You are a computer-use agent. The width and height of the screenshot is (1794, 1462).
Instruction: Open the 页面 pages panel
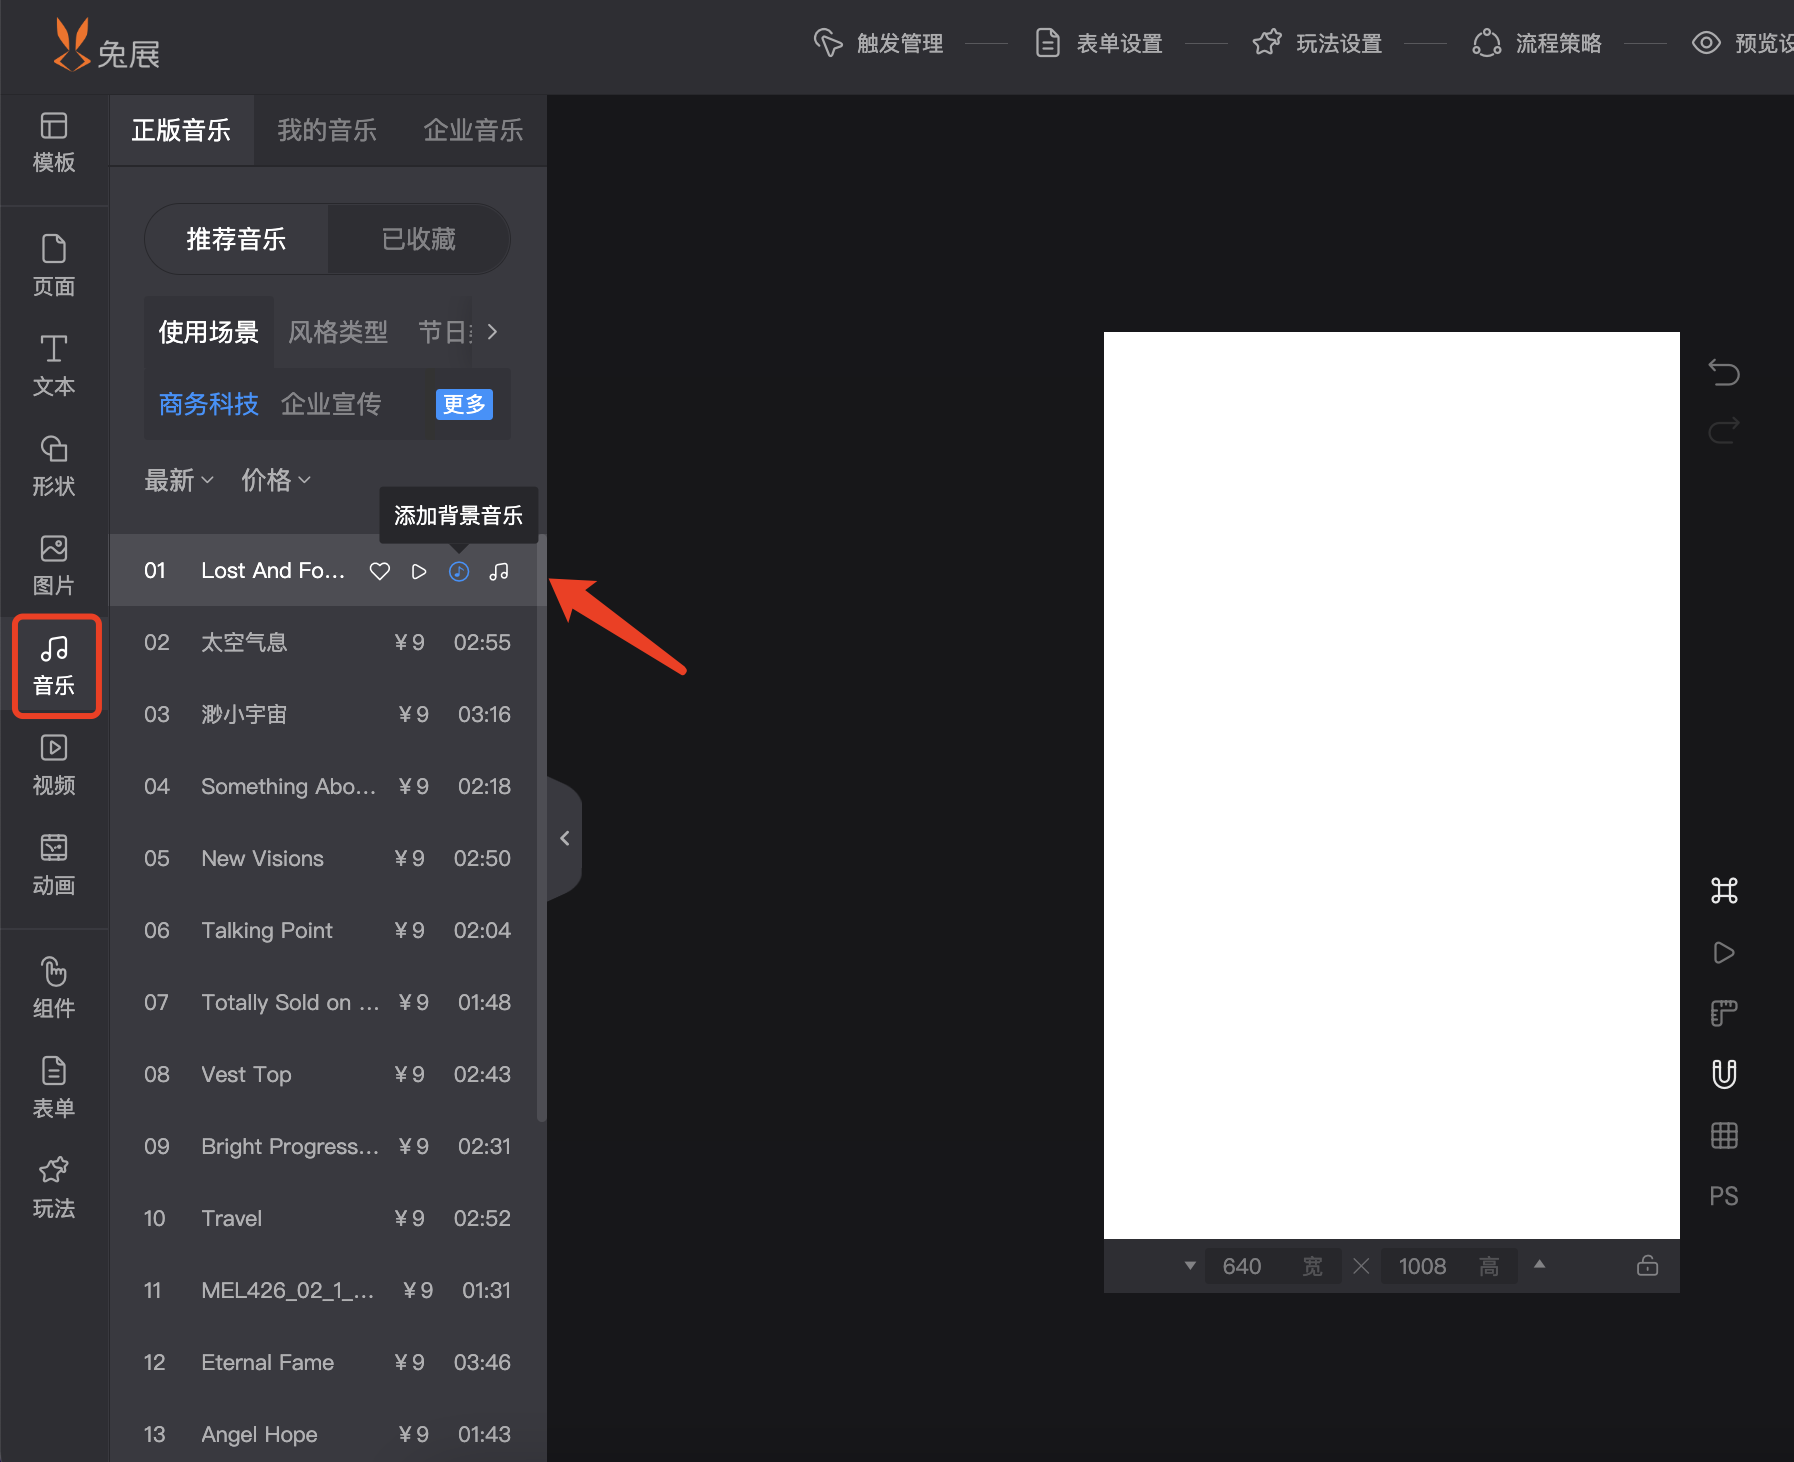(x=54, y=266)
